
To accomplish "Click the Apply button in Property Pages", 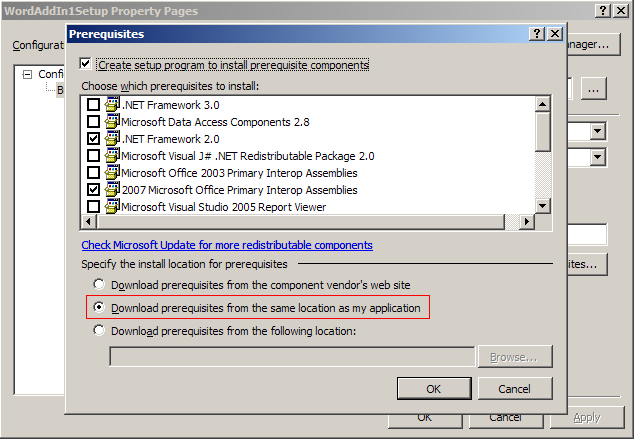I will (587, 418).
